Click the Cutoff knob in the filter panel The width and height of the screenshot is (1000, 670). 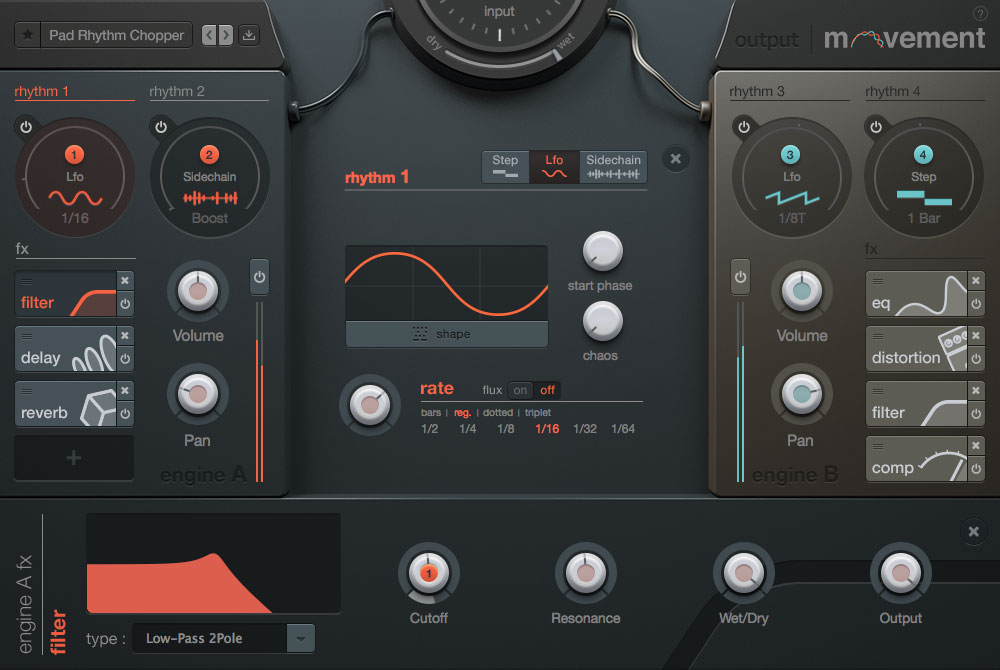429,573
